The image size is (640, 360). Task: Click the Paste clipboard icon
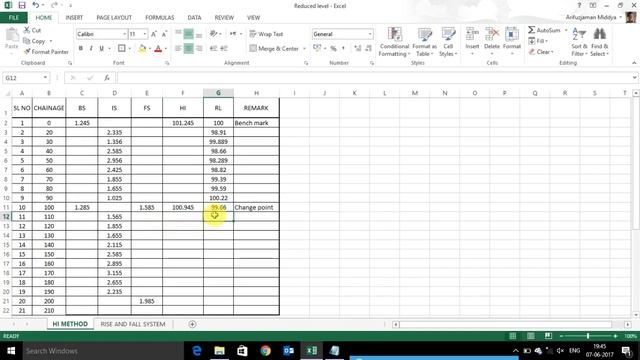click(x=12, y=36)
